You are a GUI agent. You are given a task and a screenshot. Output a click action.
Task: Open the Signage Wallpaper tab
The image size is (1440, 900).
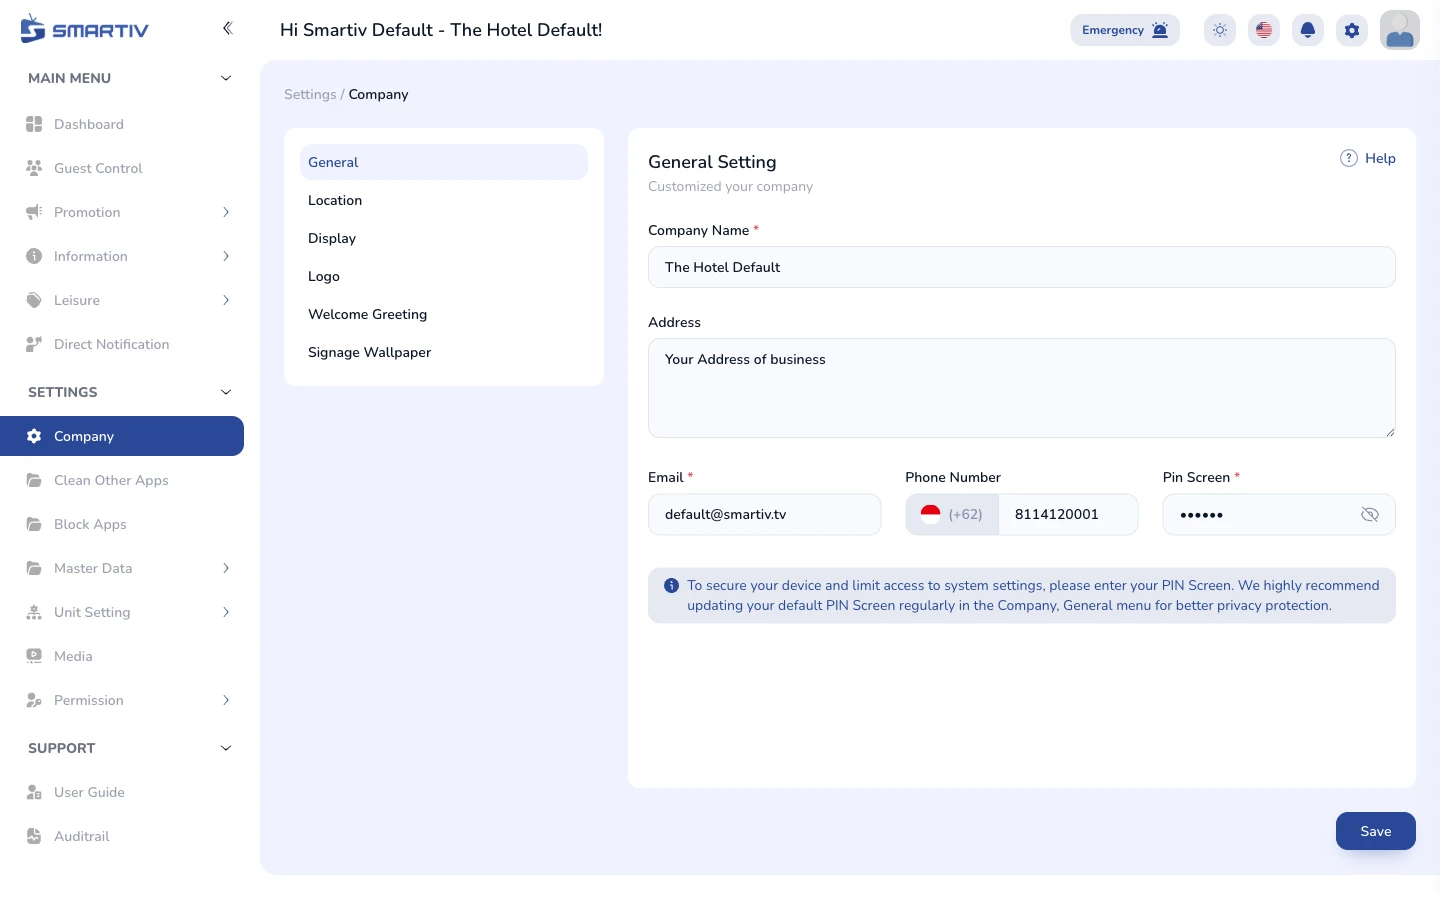pyautogui.click(x=444, y=352)
